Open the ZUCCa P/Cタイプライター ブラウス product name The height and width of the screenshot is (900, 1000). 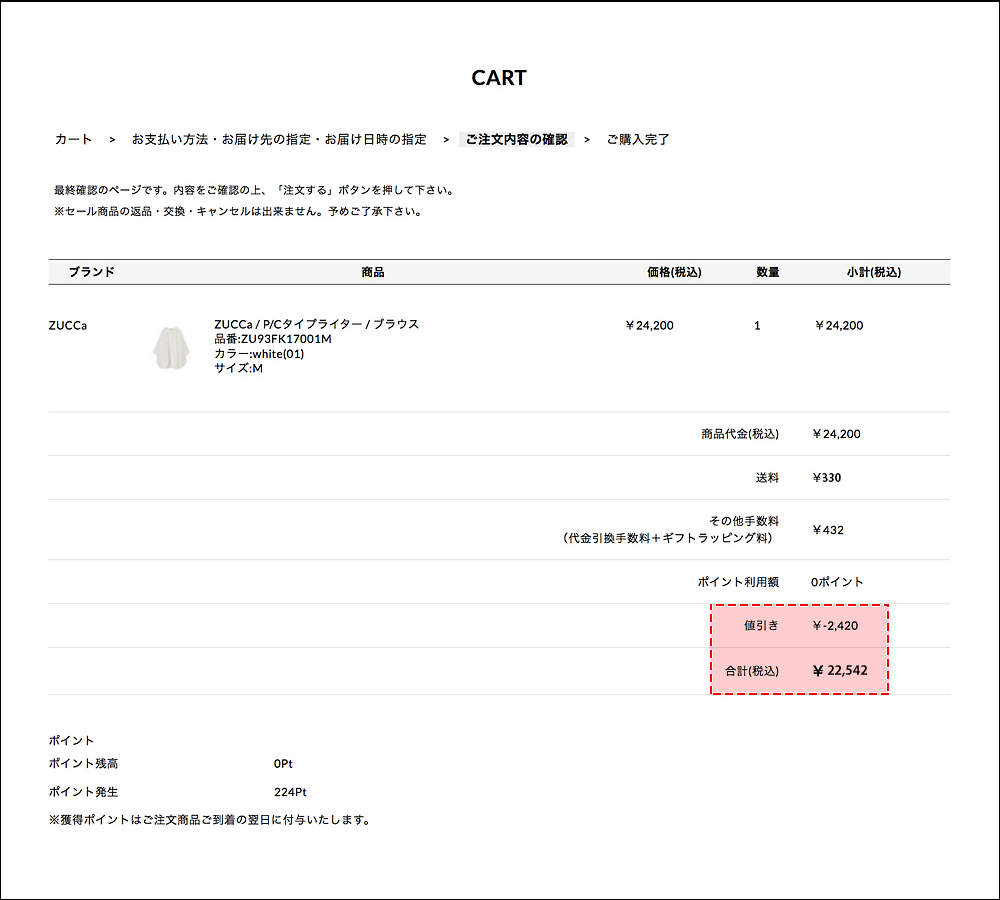tap(316, 324)
